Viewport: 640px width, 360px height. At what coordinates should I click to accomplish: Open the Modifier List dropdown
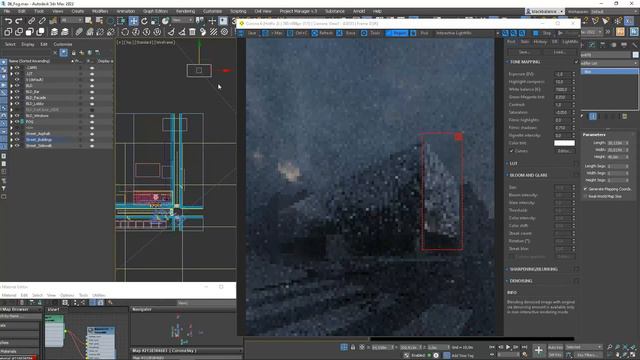[x=609, y=63]
